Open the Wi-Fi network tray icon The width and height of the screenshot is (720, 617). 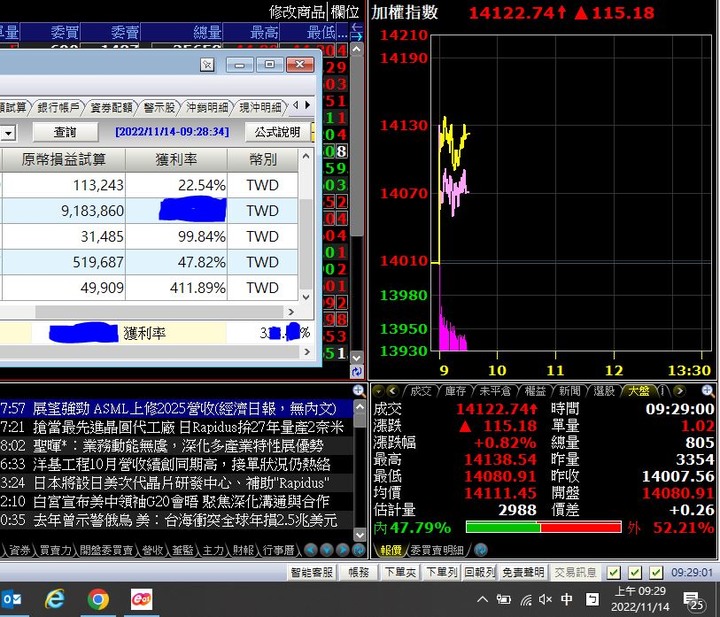tap(526, 599)
